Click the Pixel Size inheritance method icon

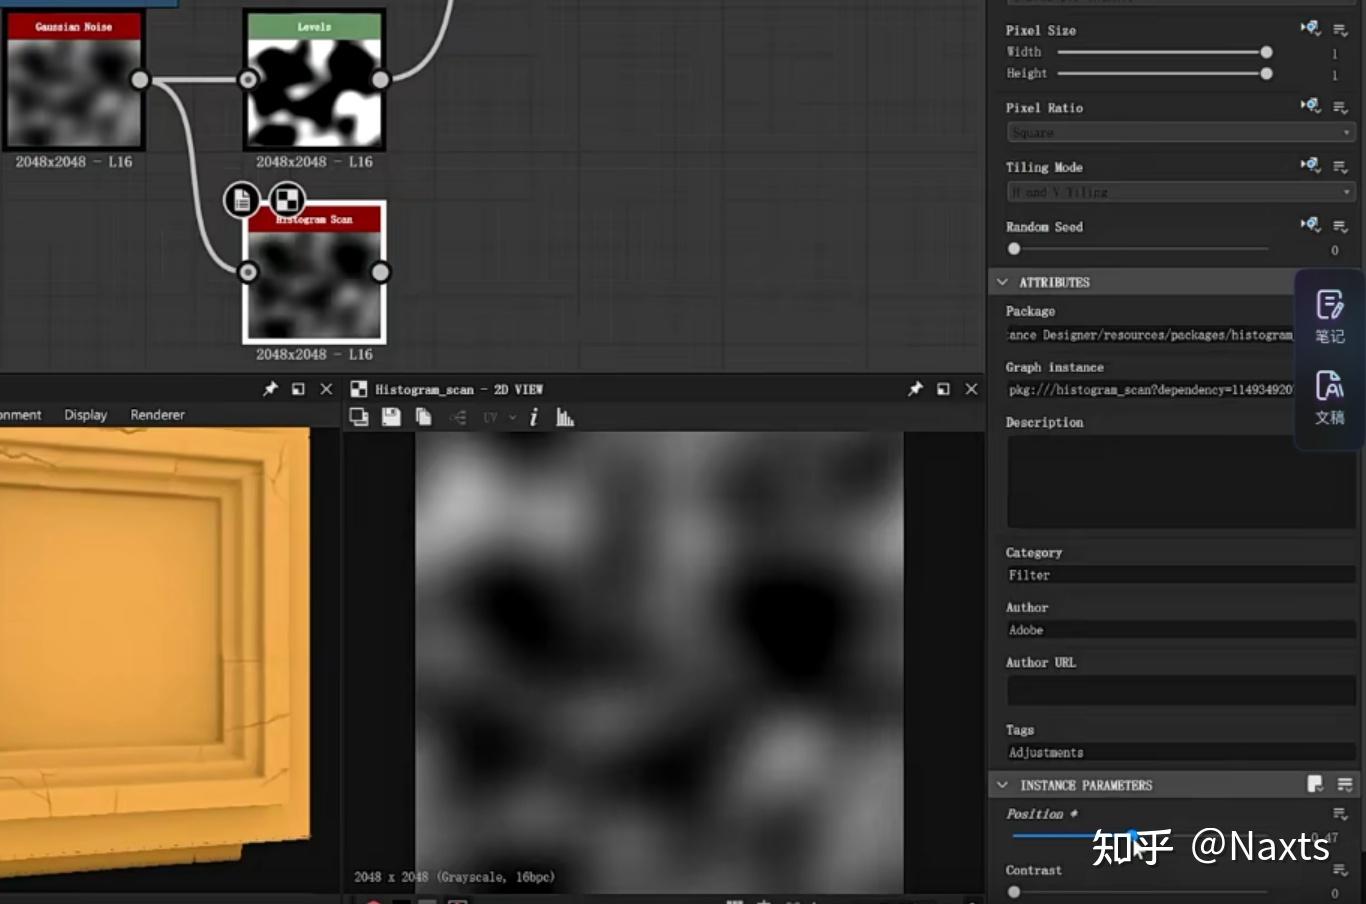1311,29
